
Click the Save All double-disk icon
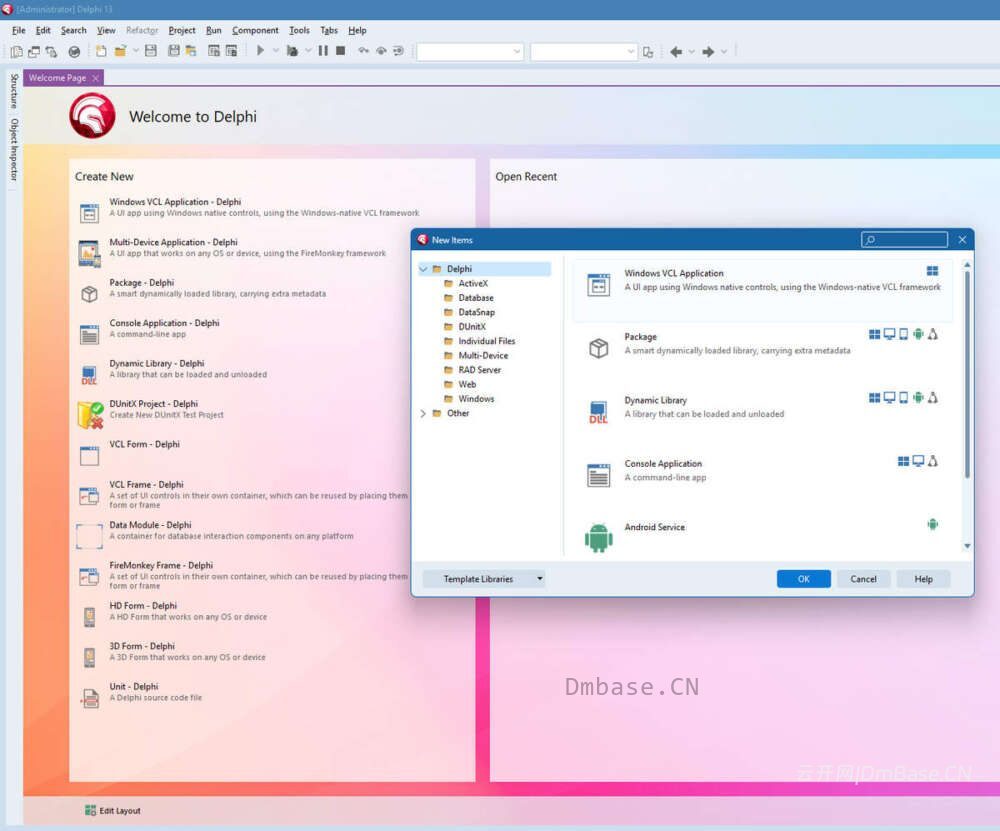click(x=173, y=51)
